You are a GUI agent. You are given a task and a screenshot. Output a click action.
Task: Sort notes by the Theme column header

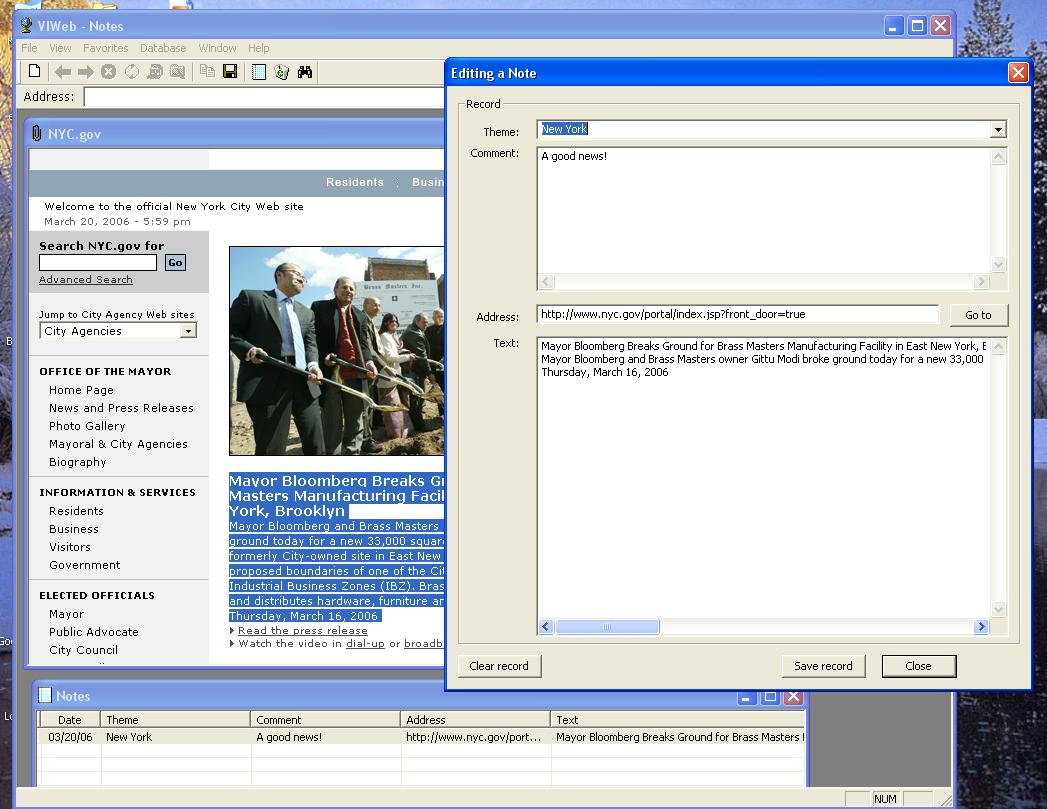coord(175,720)
